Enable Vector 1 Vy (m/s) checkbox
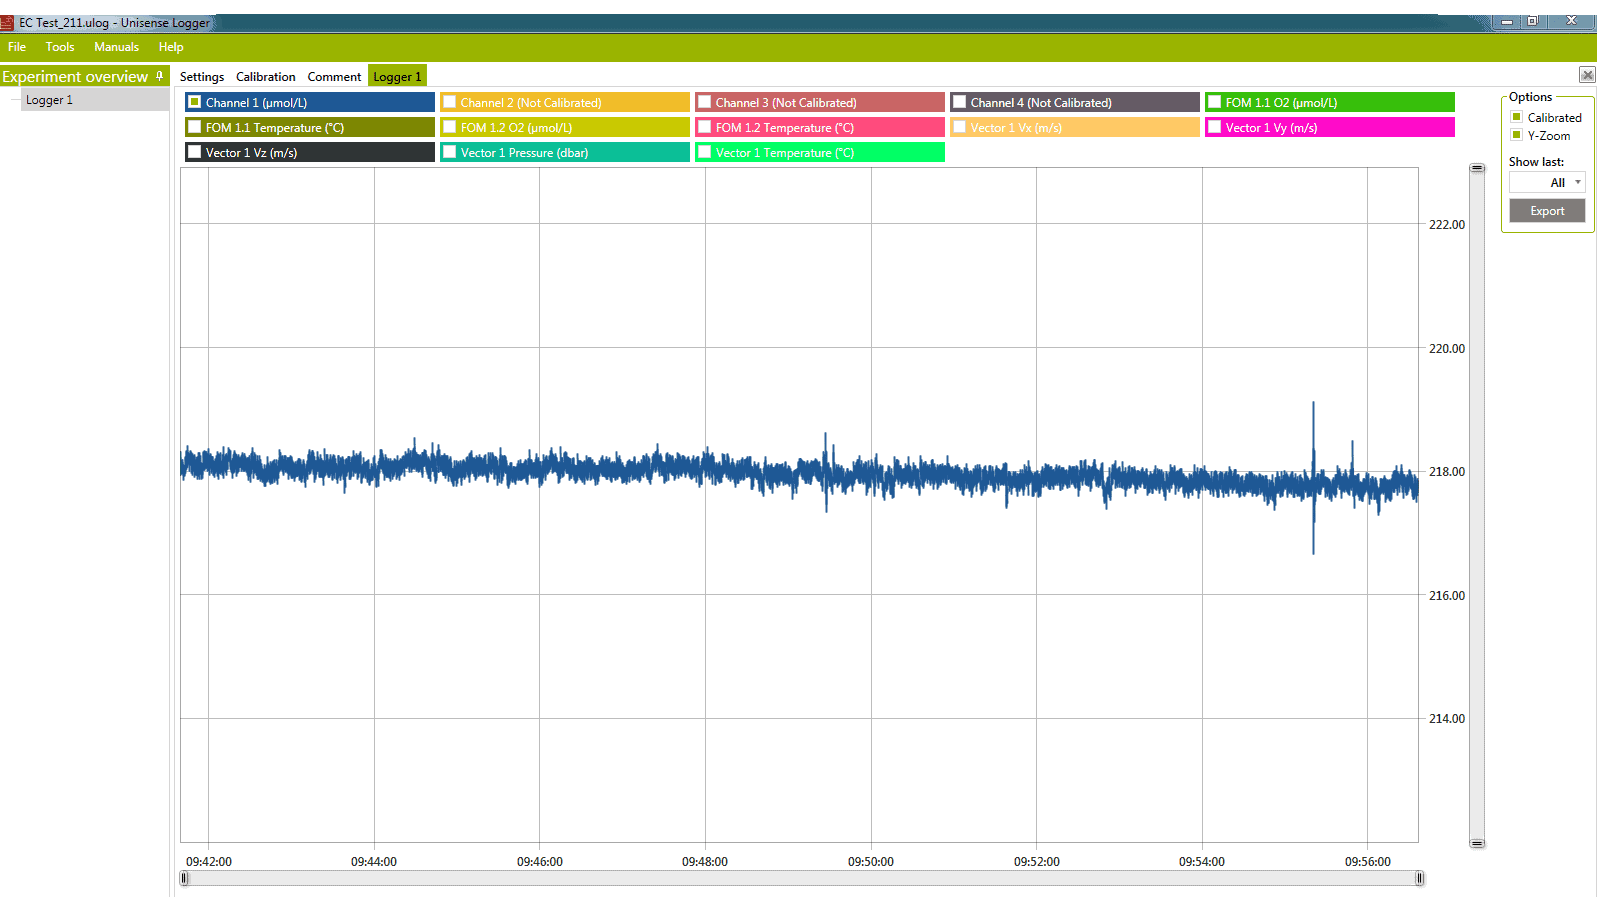This screenshot has height=912, width=1597. pyautogui.click(x=1215, y=127)
